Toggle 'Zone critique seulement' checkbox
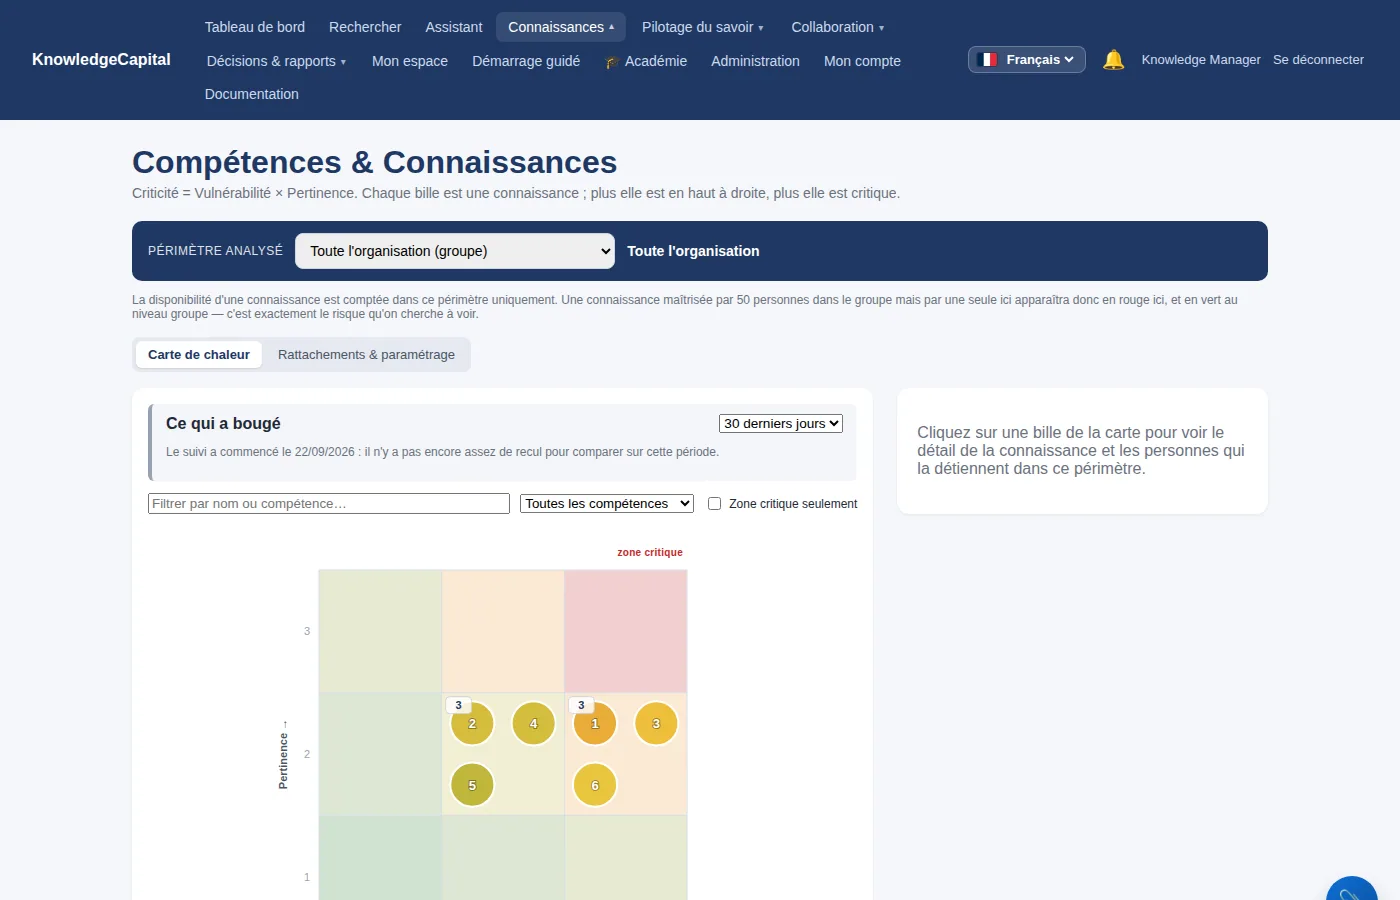The image size is (1400, 900). [x=714, y=504]
